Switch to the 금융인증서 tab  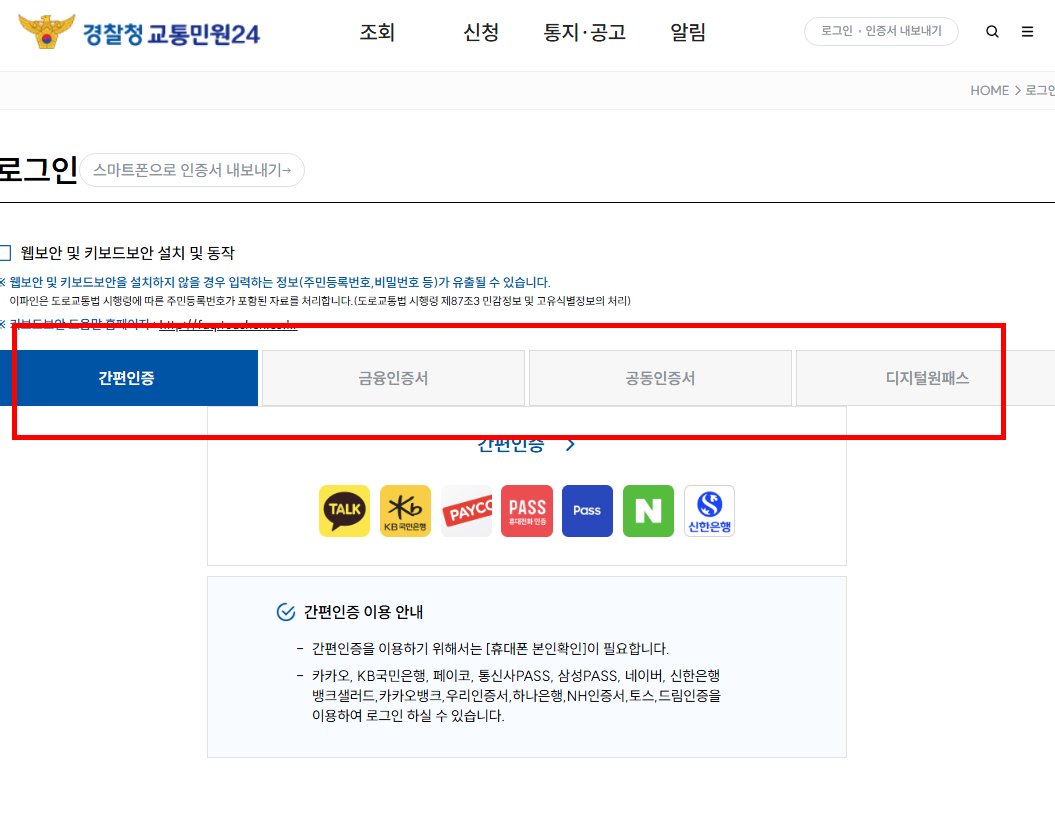pyautogui.click(x=393, y=378)
